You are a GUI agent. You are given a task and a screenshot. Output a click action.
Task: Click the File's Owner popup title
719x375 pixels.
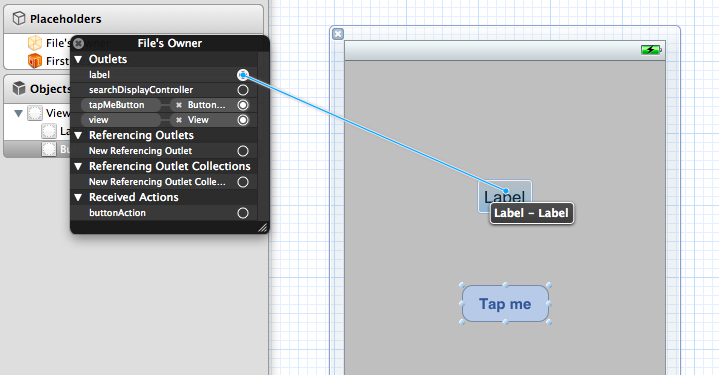(170, 43)
